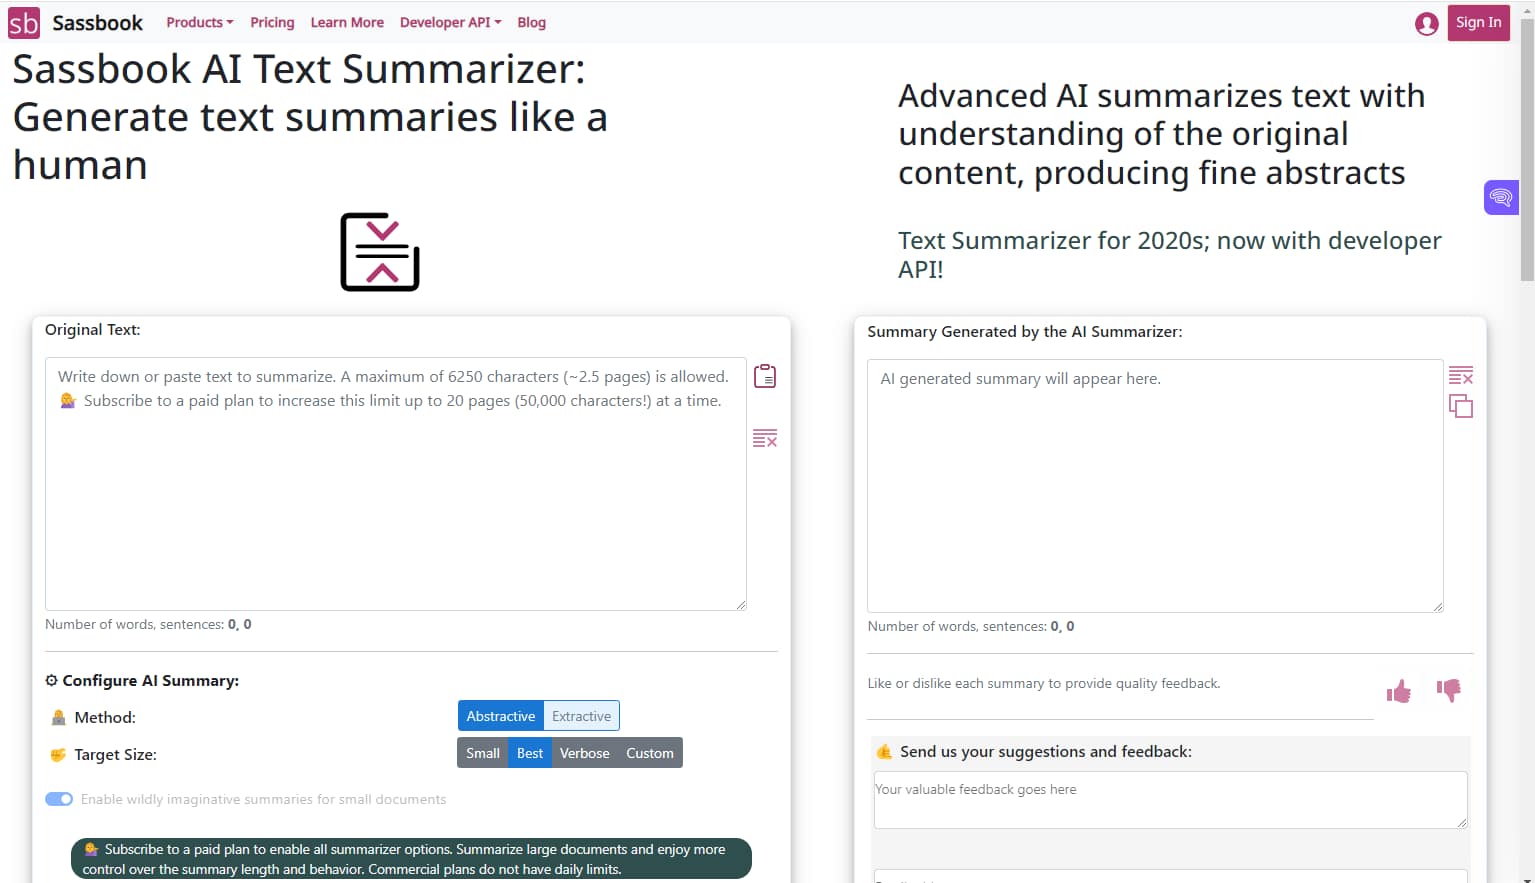The image size is (1535, 883).
Task: Paste clipboard content into Original Text
Action: point(764,376)
